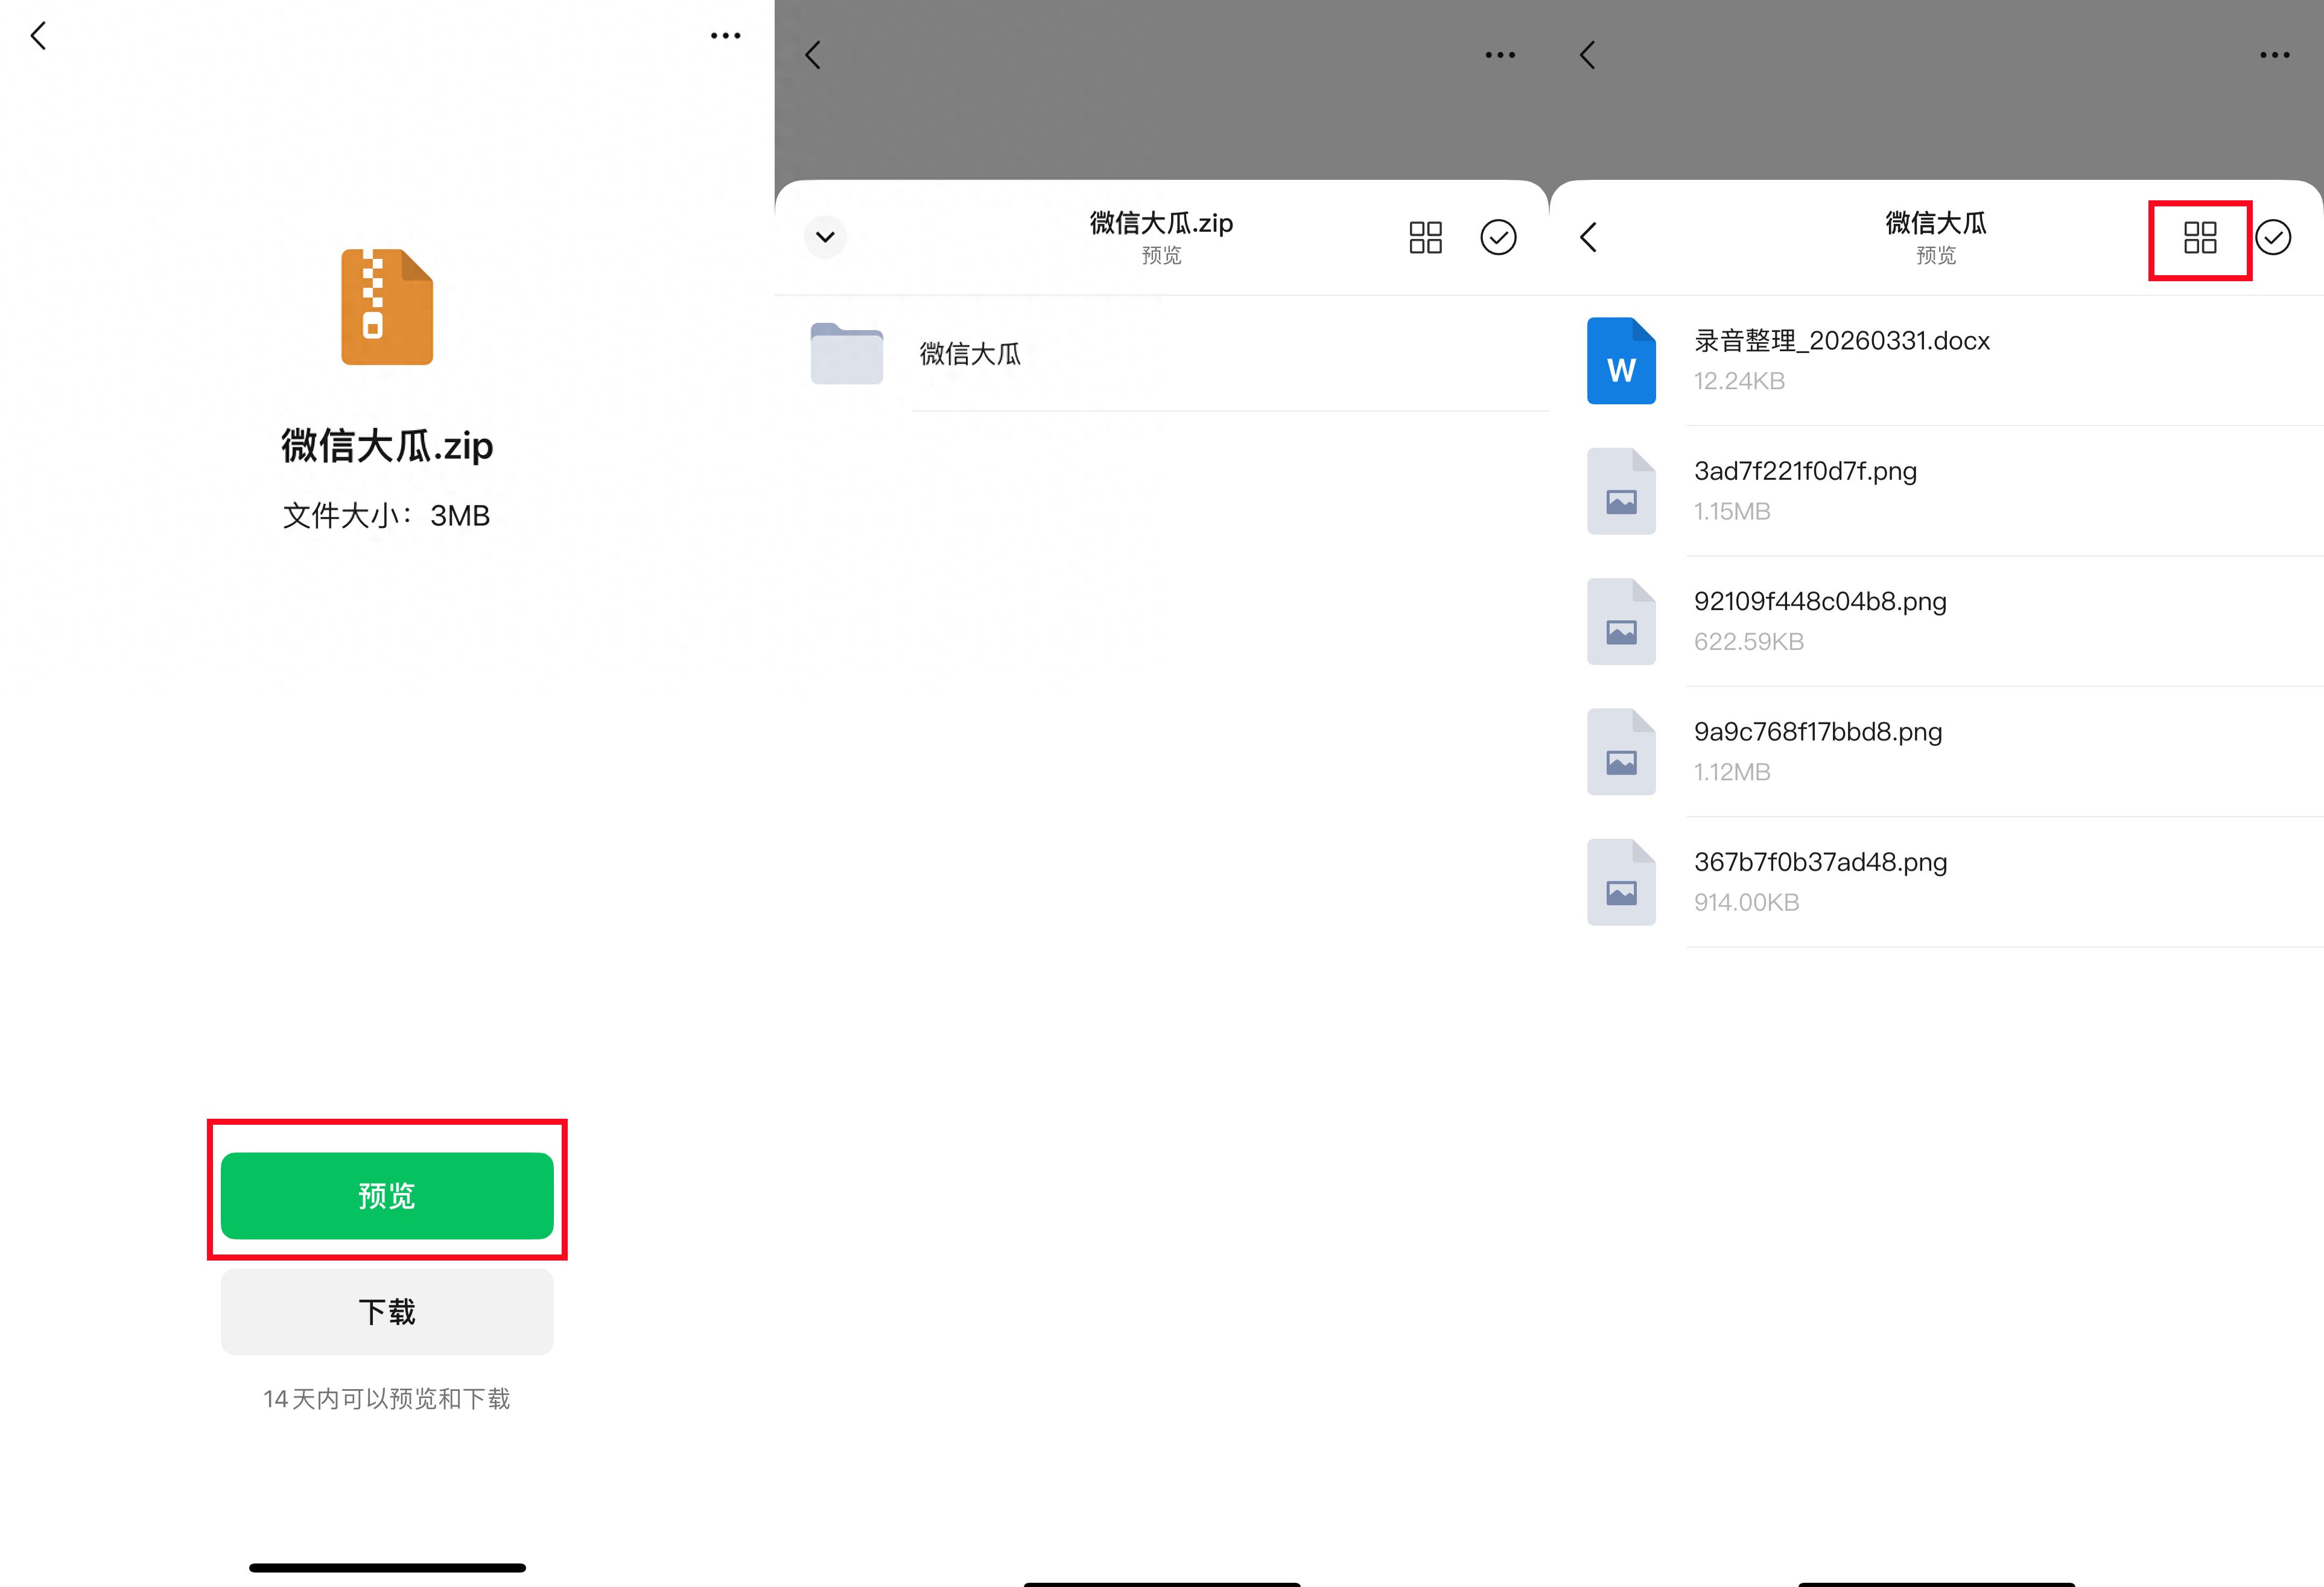Go back from the zip file page
Screen dimensions: 2324x1587
point(39,36)
